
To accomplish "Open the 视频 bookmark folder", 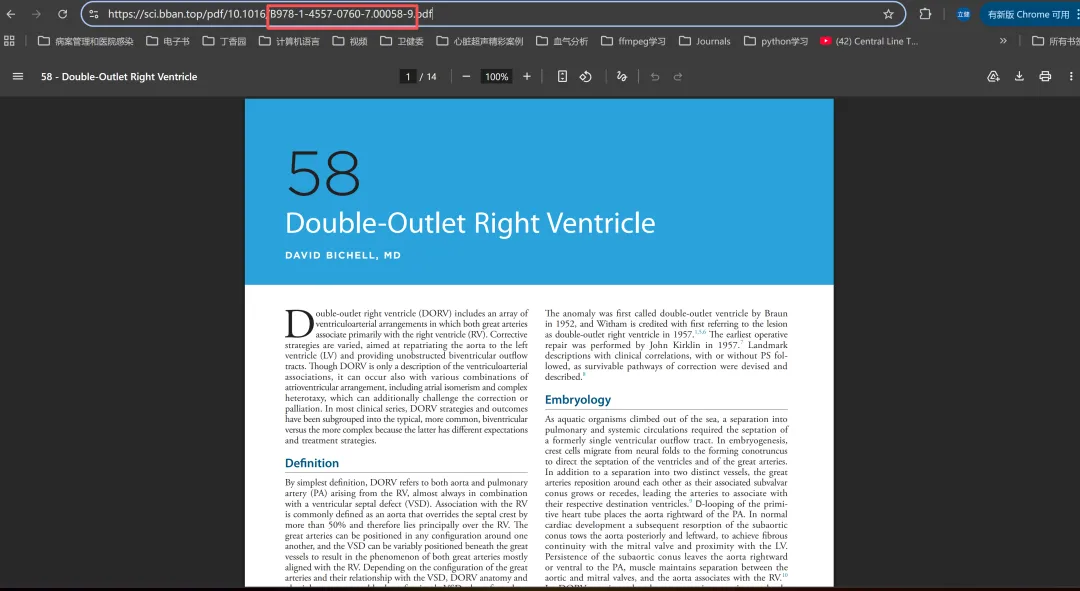I will click(350, 41).
